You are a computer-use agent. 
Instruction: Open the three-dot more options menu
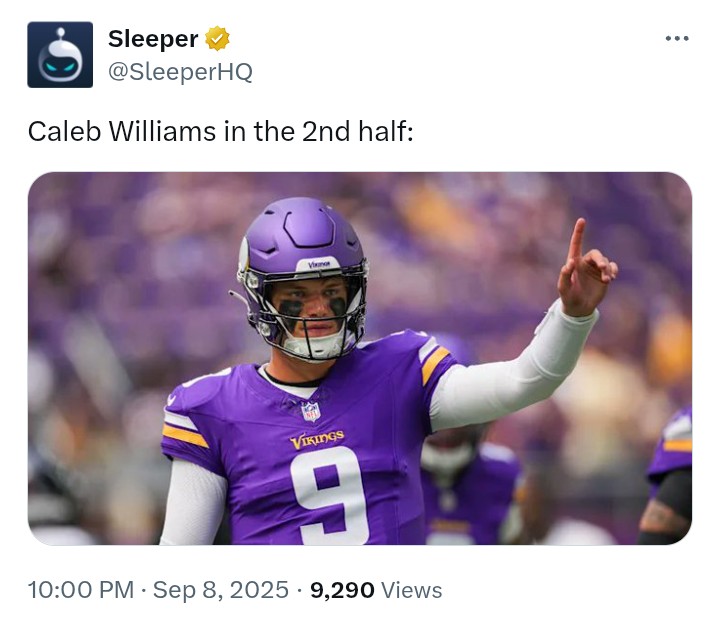point(677,39)
